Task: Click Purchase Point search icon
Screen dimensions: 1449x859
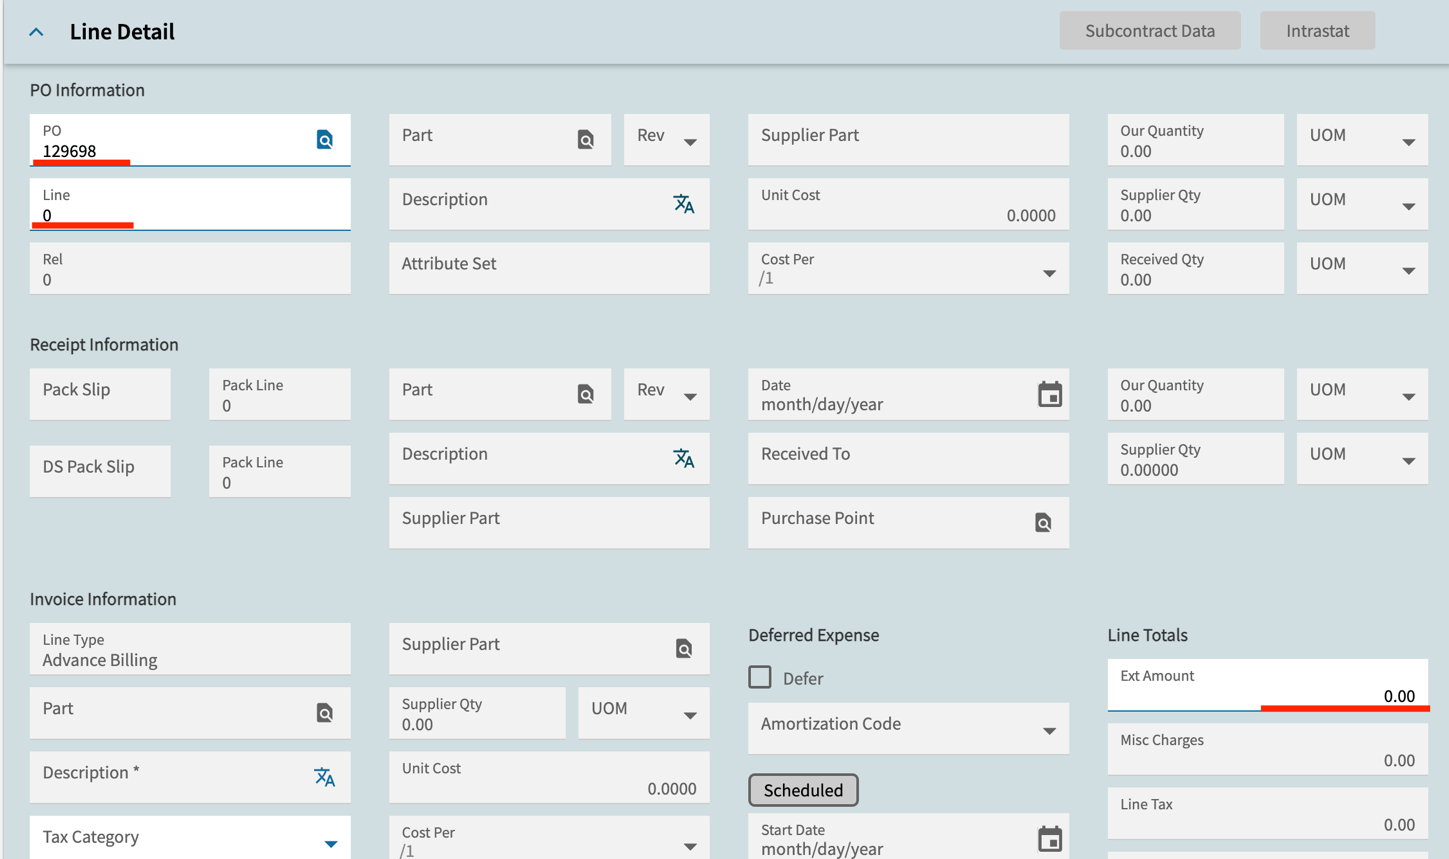Action: point(1043,523)
